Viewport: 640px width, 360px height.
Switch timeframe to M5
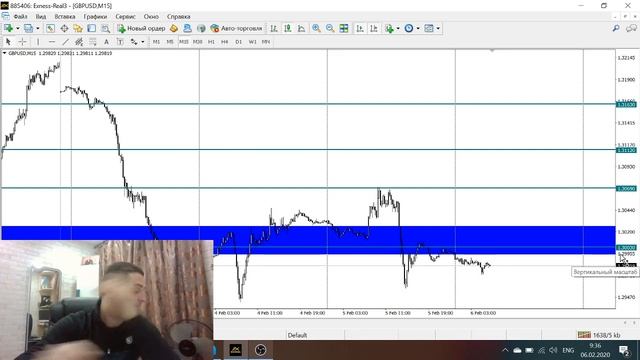click(170, 42)
